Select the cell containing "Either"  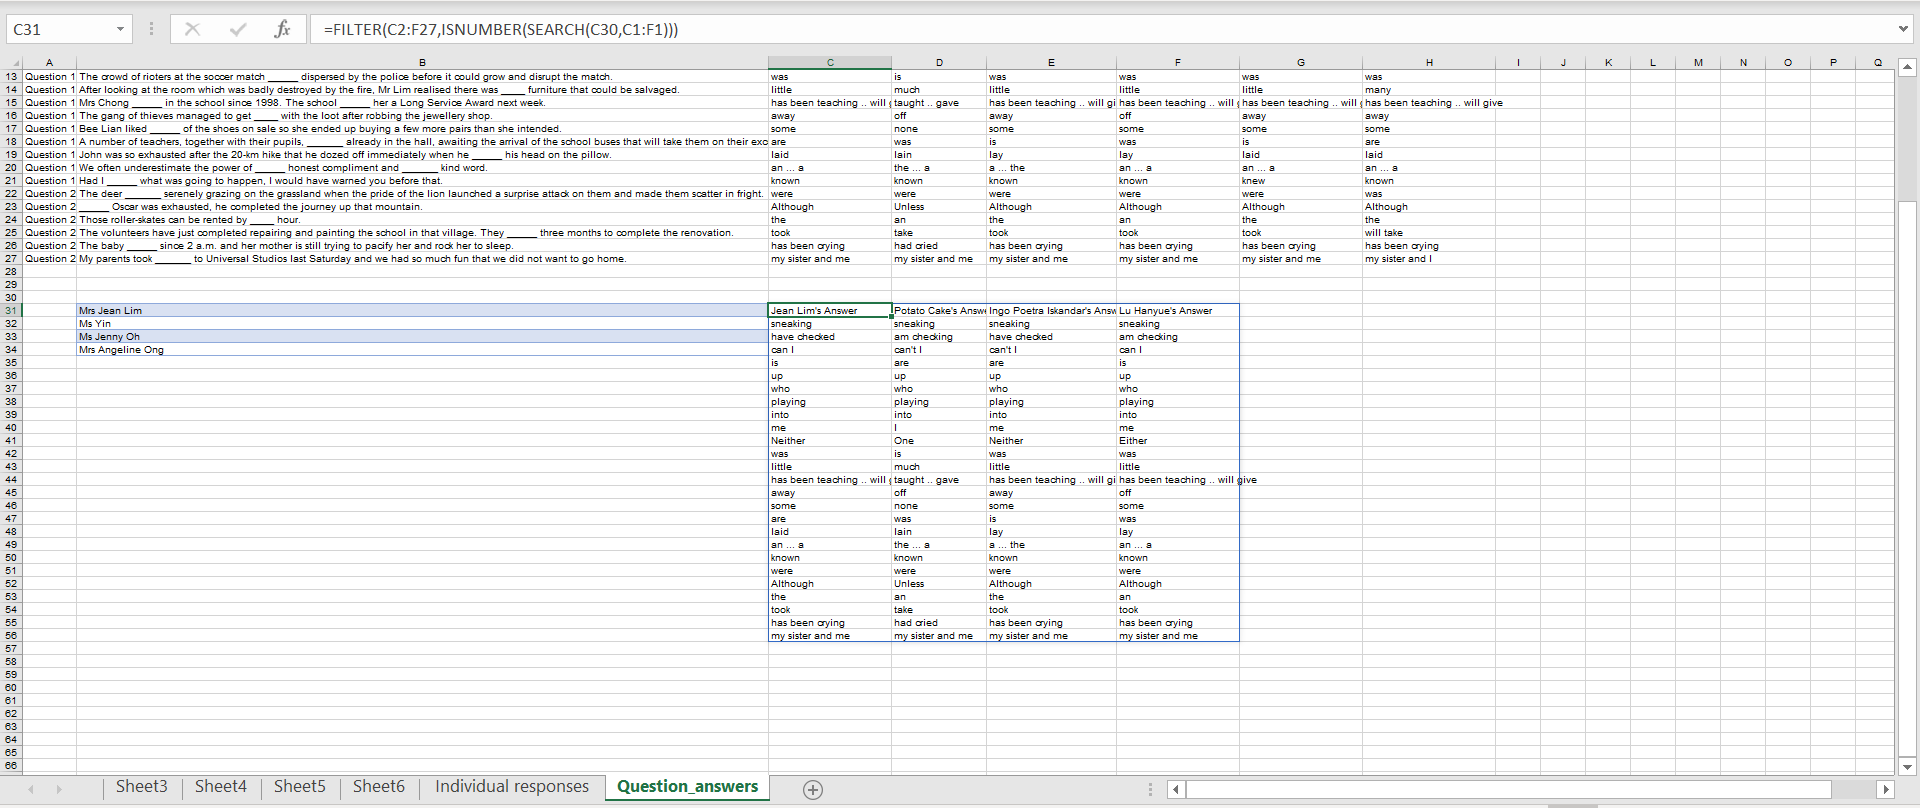tap(1177, 441)
